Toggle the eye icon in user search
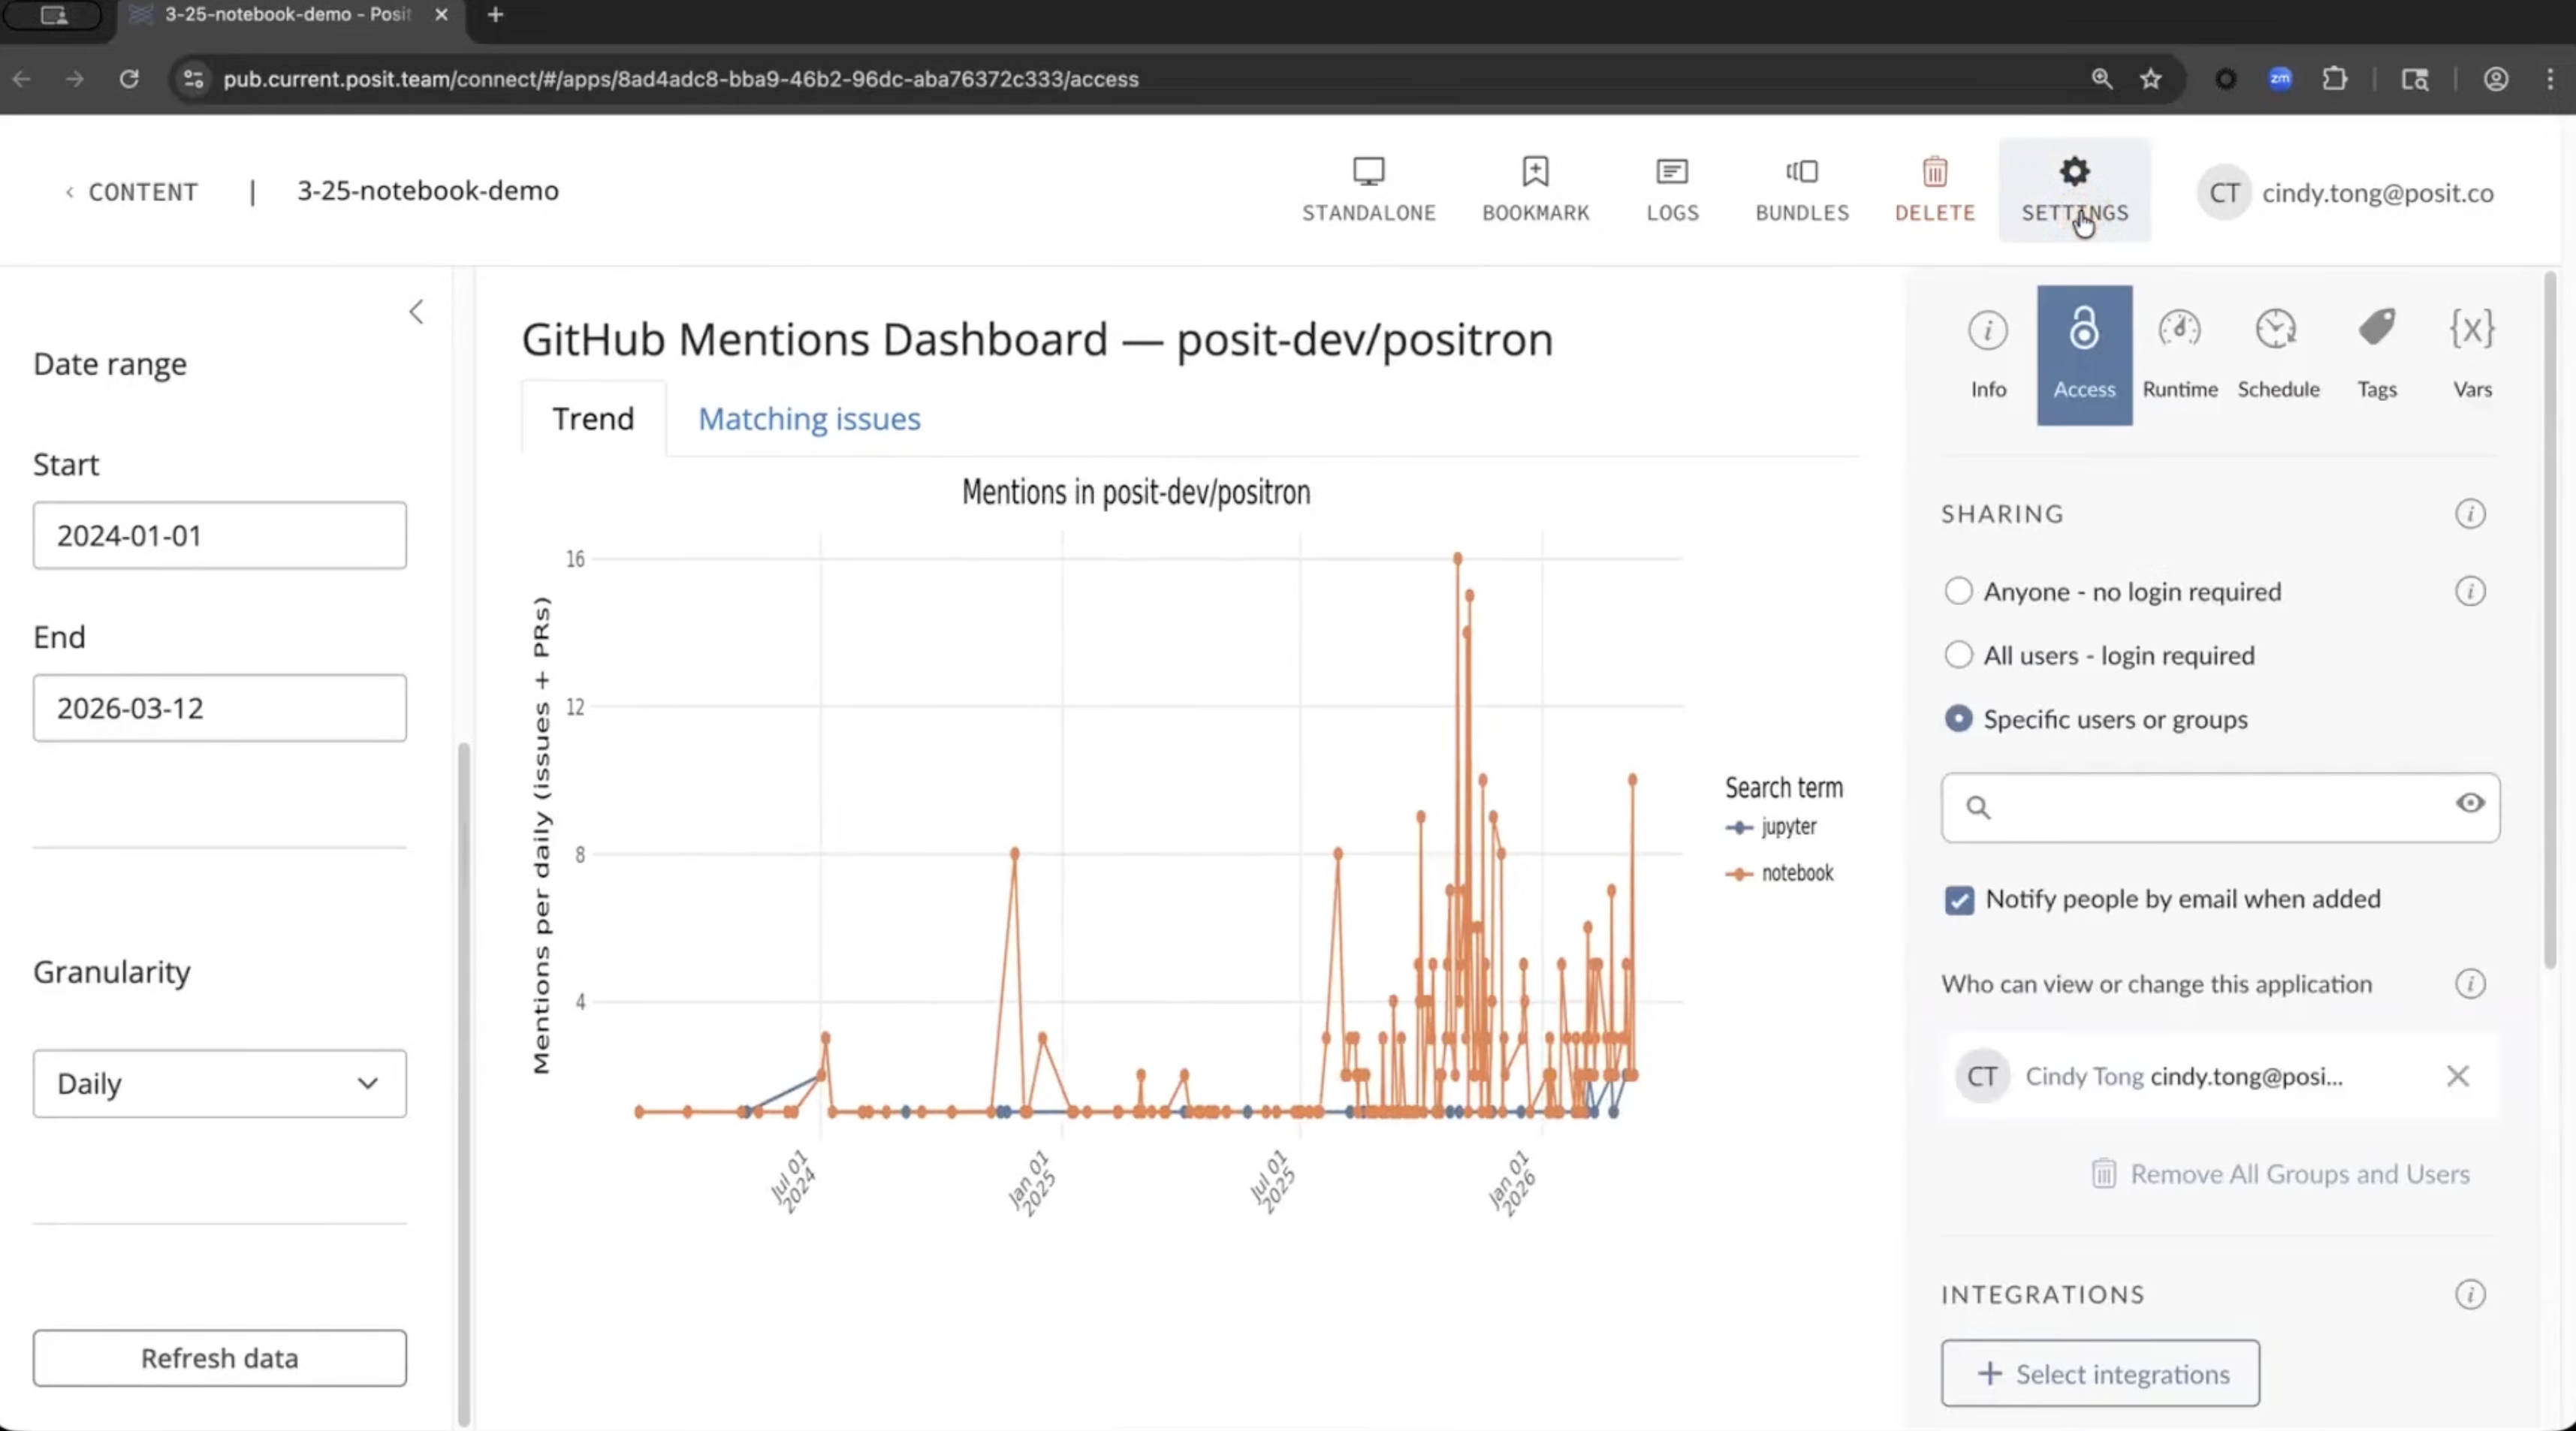Image resolution: width=2576 pixels, height=1431 pixels. coord(2469,804)
